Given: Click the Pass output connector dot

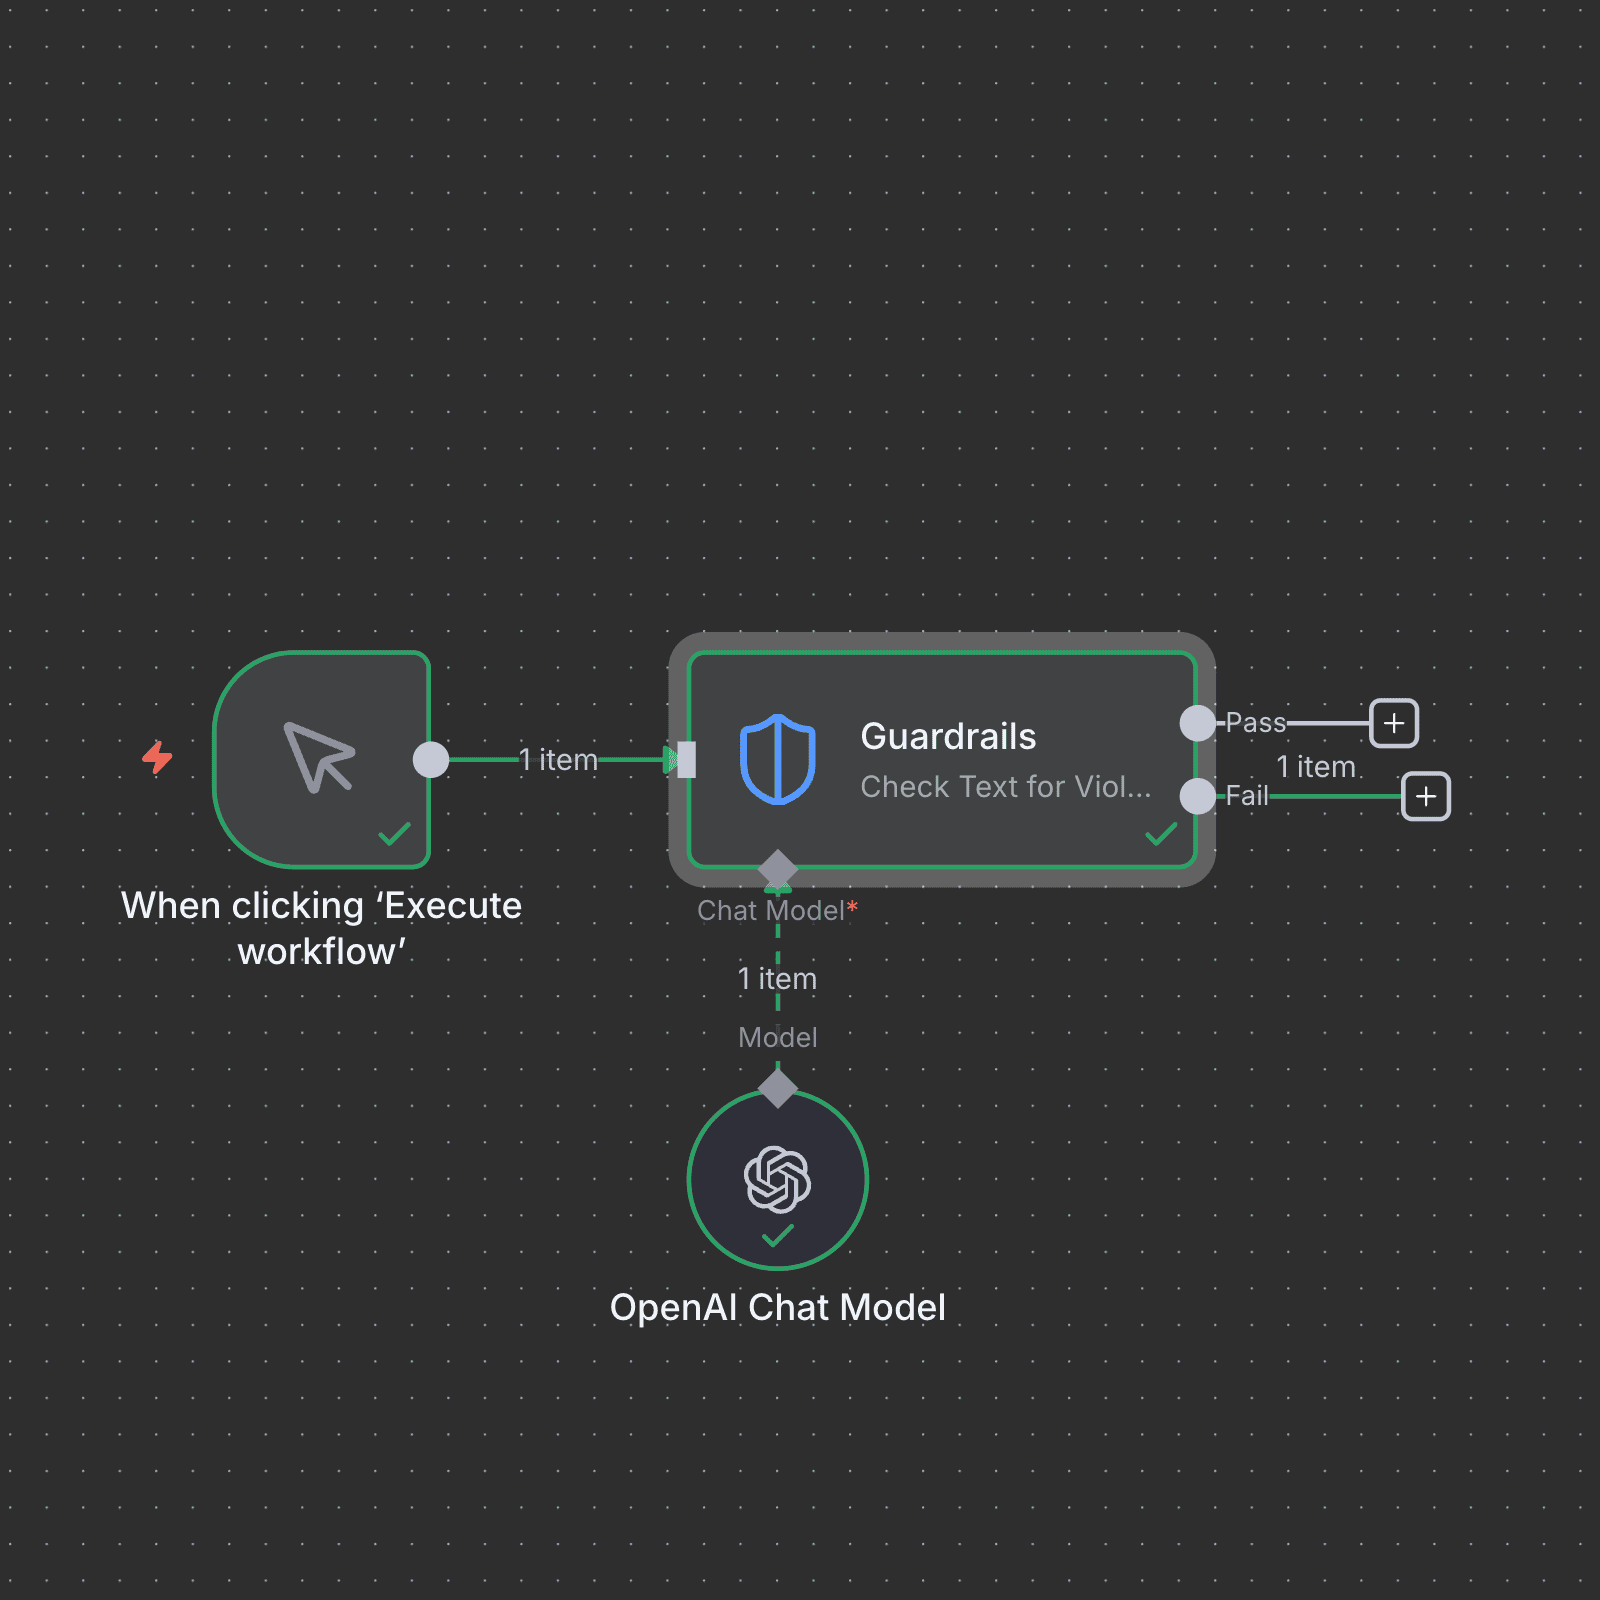Looking at the screenshot, I should click(1196, 722).
